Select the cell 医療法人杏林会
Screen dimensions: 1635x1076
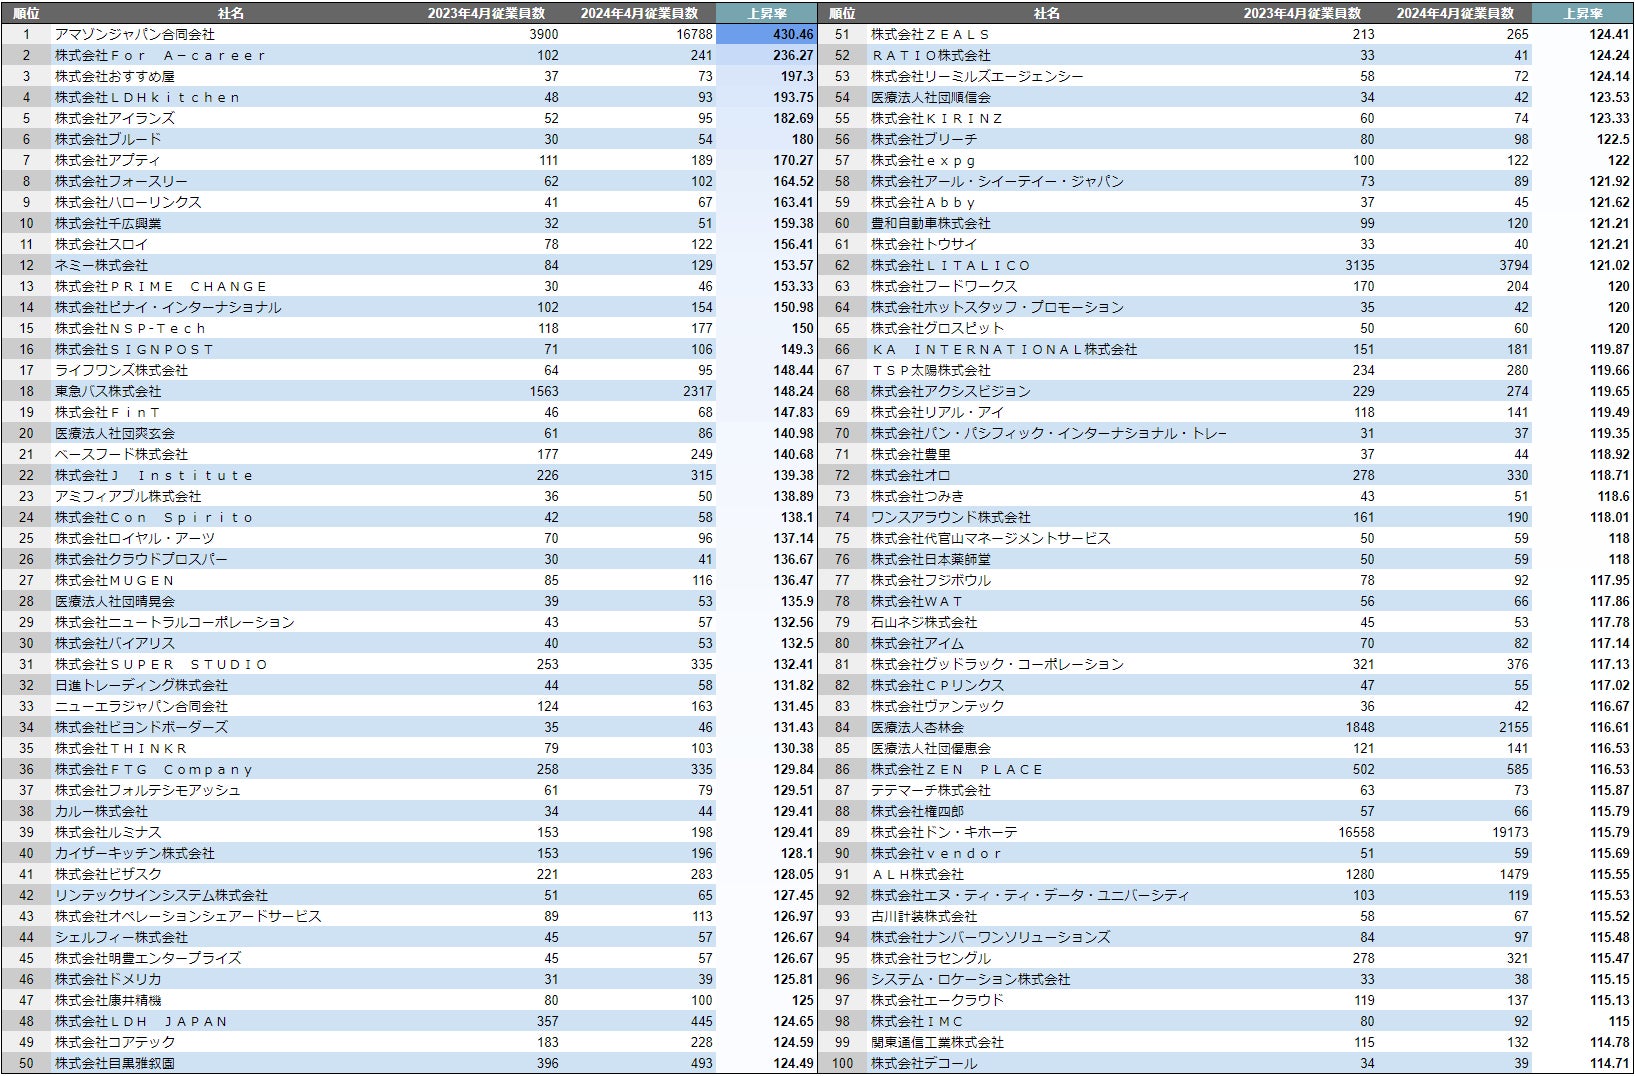[x=917, y=727]
